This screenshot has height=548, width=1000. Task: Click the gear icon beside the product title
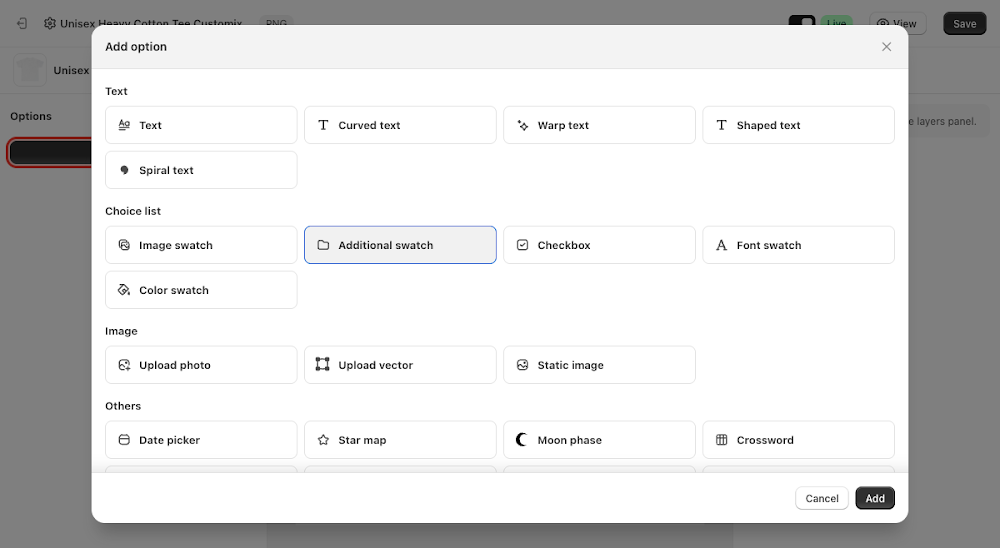[50, 24]
